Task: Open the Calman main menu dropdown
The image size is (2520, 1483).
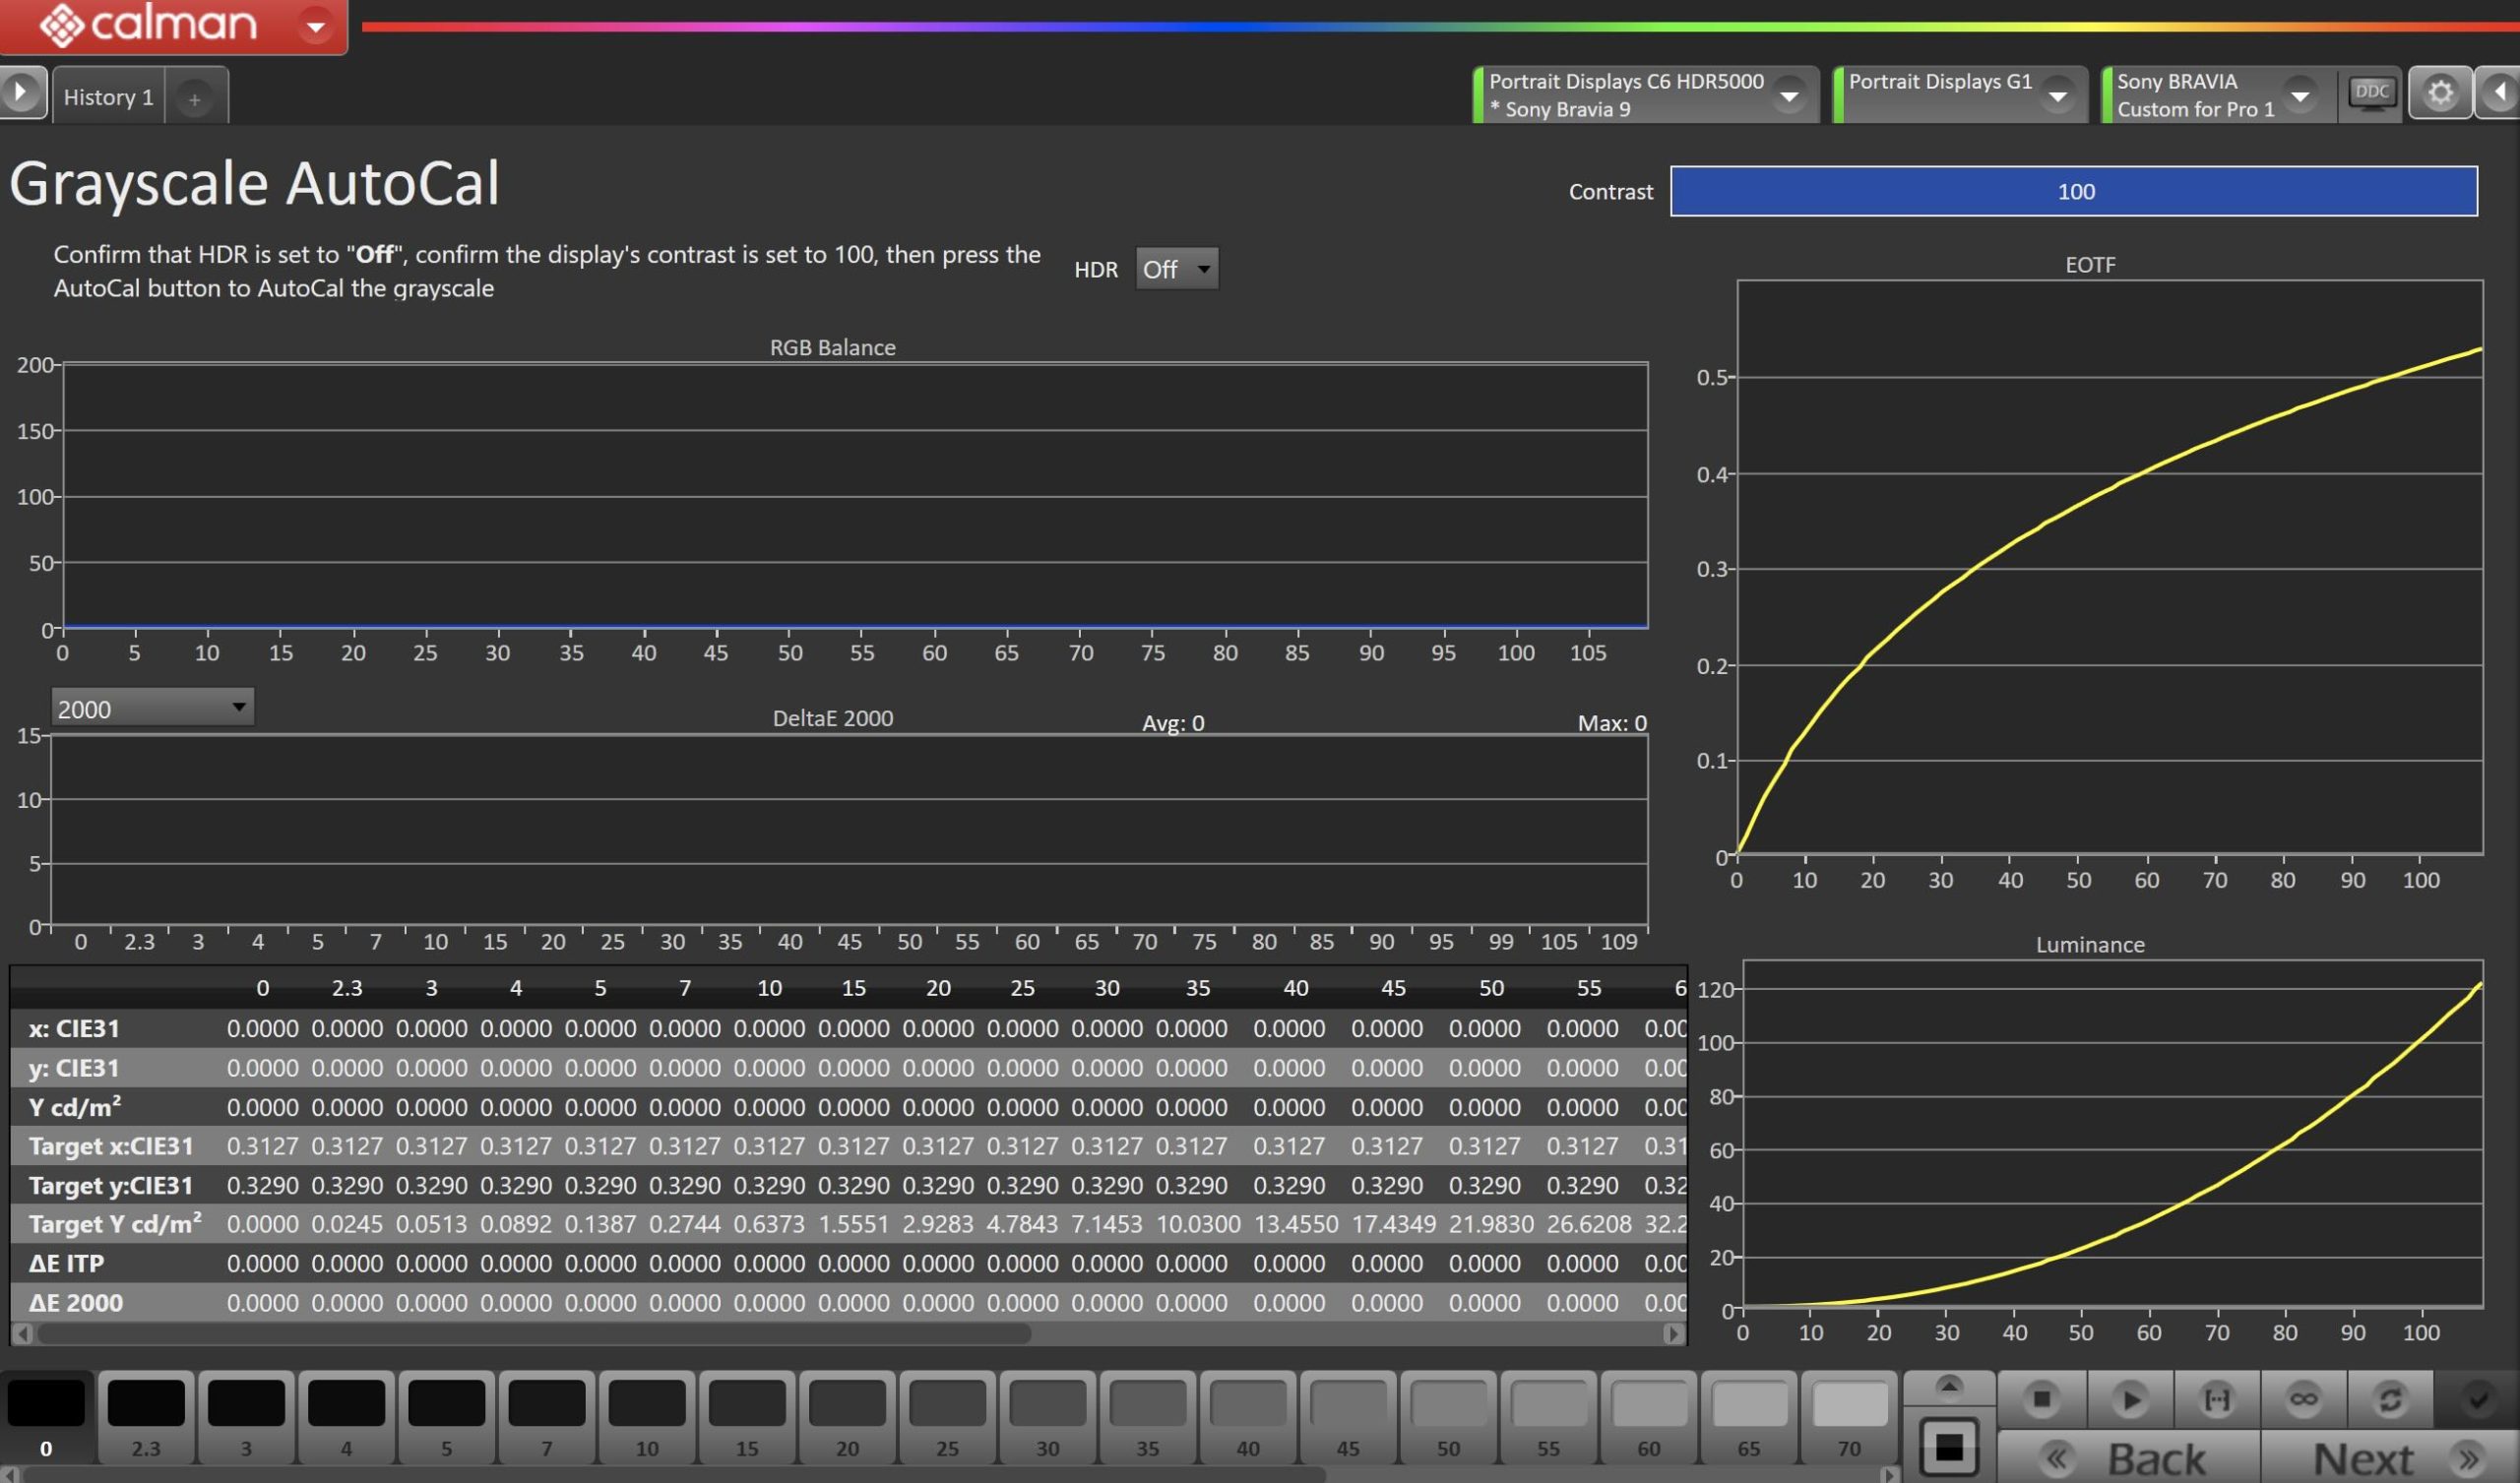Action: click(x=316, y=26)
